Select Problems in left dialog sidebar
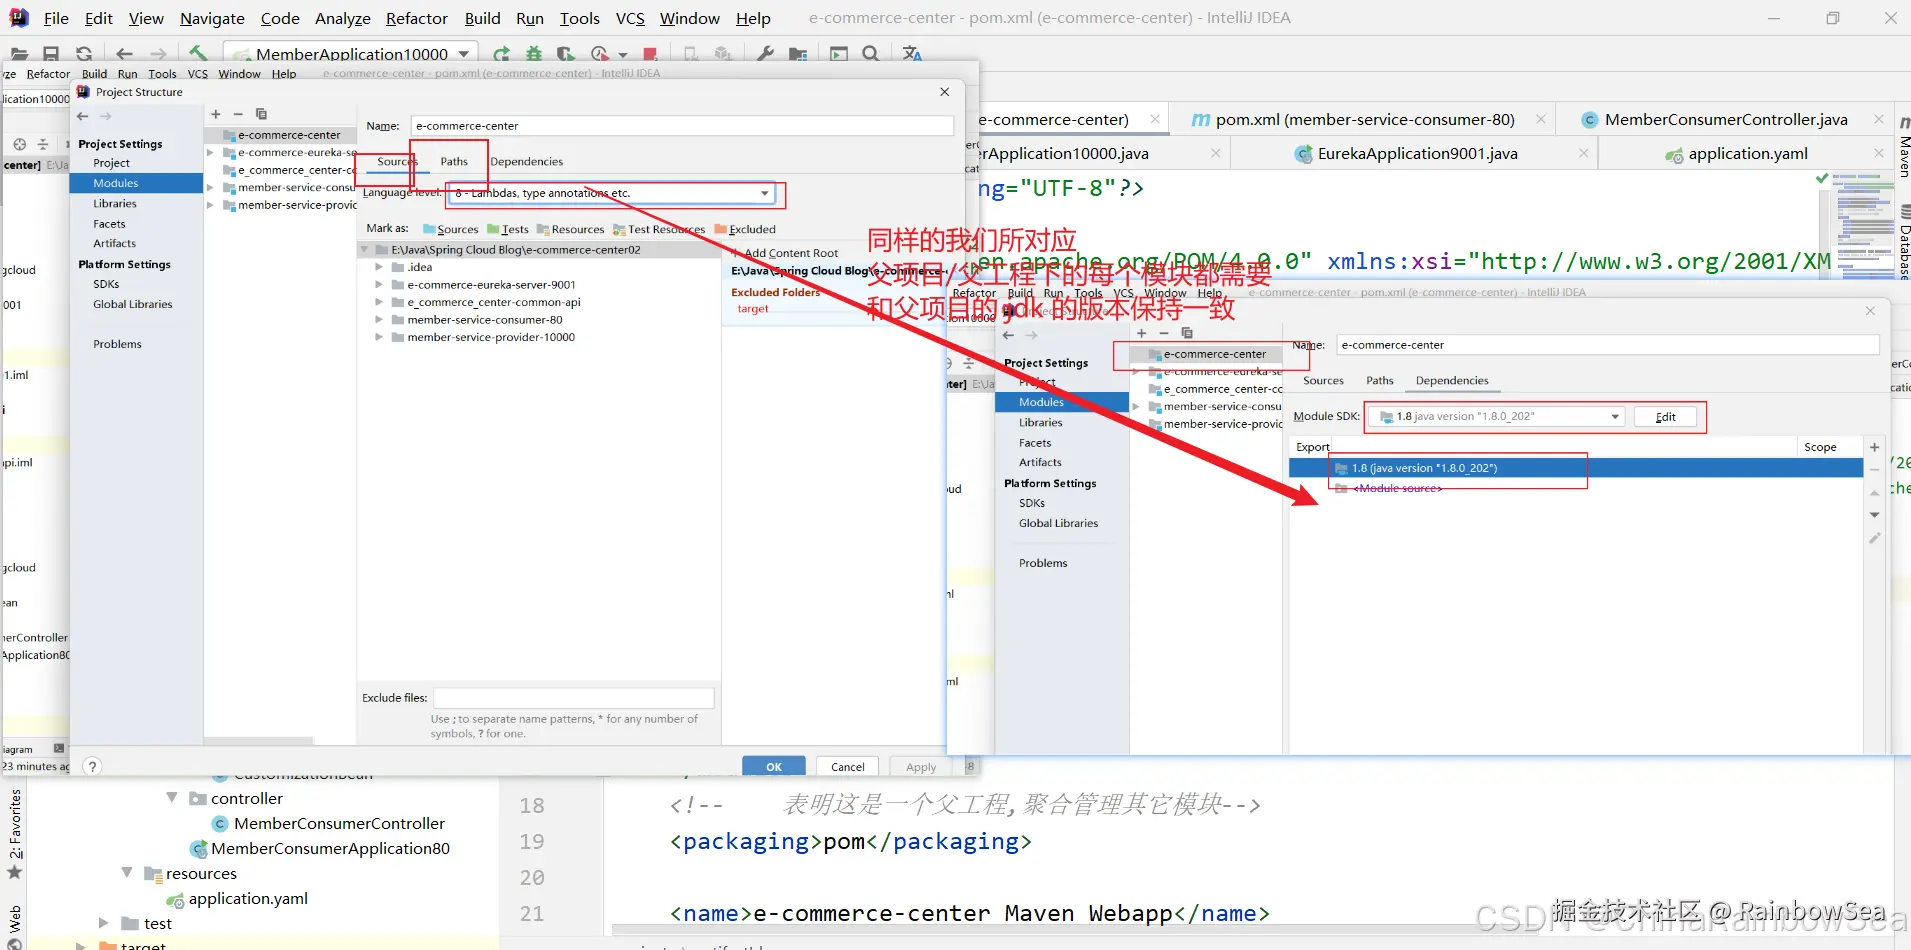Image resolution: width=1911 pixels, height=950 pixels. 118,344
